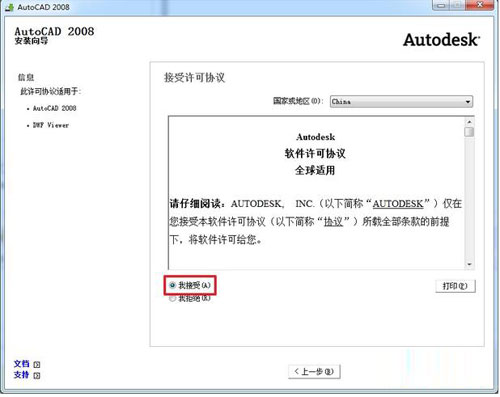This screenshot has width=500, height=397.
Task: Click the underlined 协议 term in license text
Action: coord(334,222)
